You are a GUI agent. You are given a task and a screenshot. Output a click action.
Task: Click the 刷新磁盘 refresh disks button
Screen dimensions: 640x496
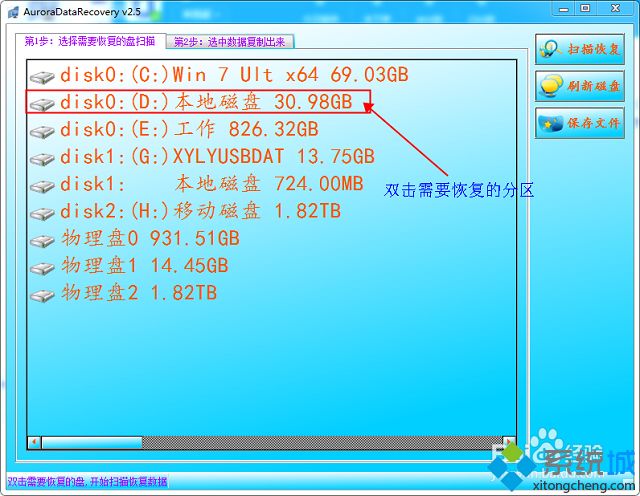click(580, 86)
